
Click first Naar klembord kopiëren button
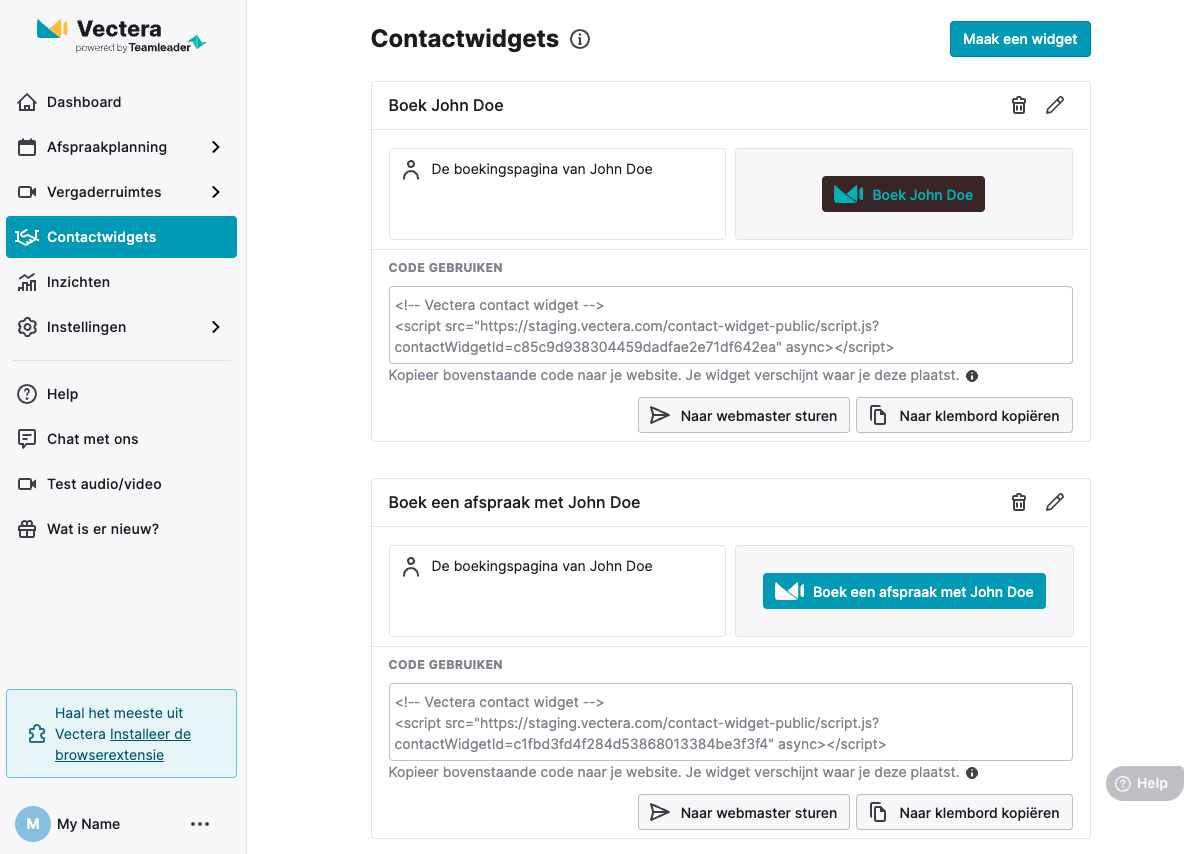coord(964,416)
